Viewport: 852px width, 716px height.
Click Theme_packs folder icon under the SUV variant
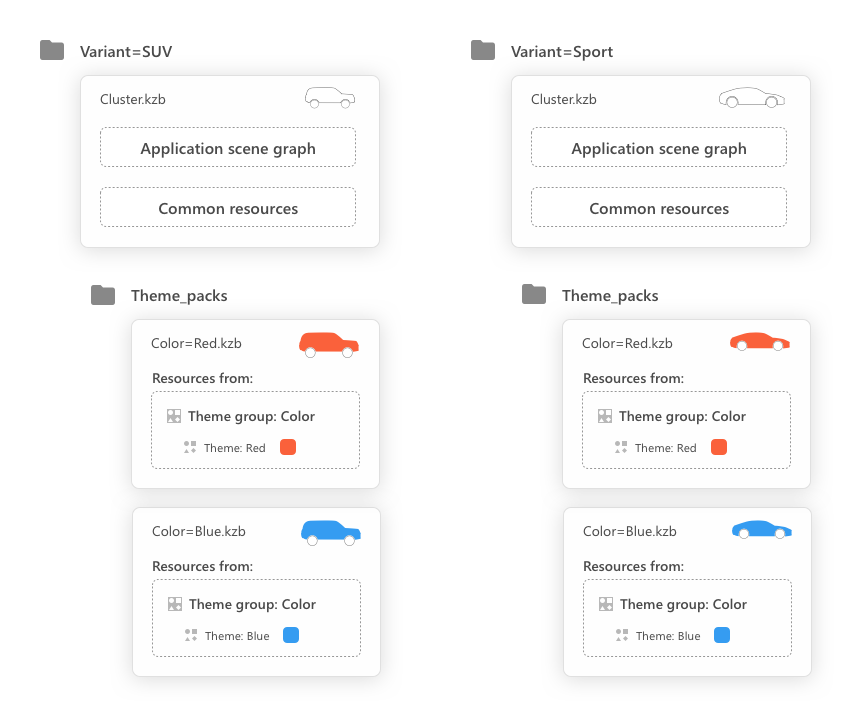point(103,295)
